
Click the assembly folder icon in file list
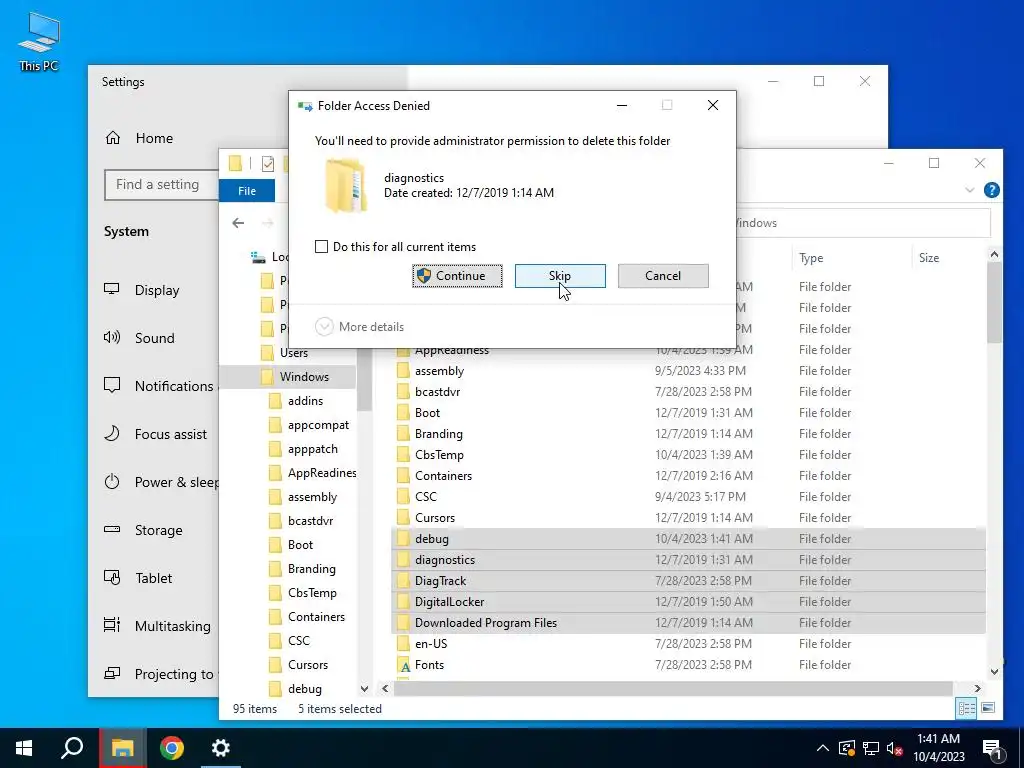click(x=404, y=371)
